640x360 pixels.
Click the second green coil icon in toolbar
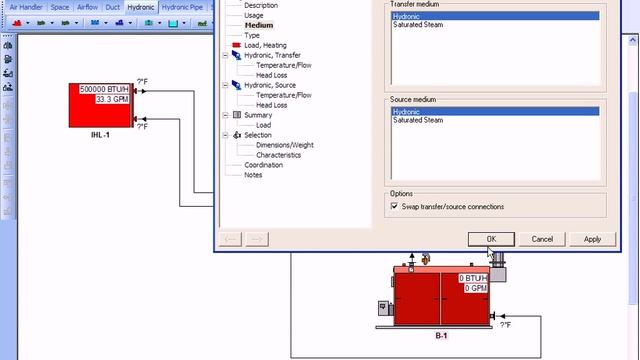point(65,23)
